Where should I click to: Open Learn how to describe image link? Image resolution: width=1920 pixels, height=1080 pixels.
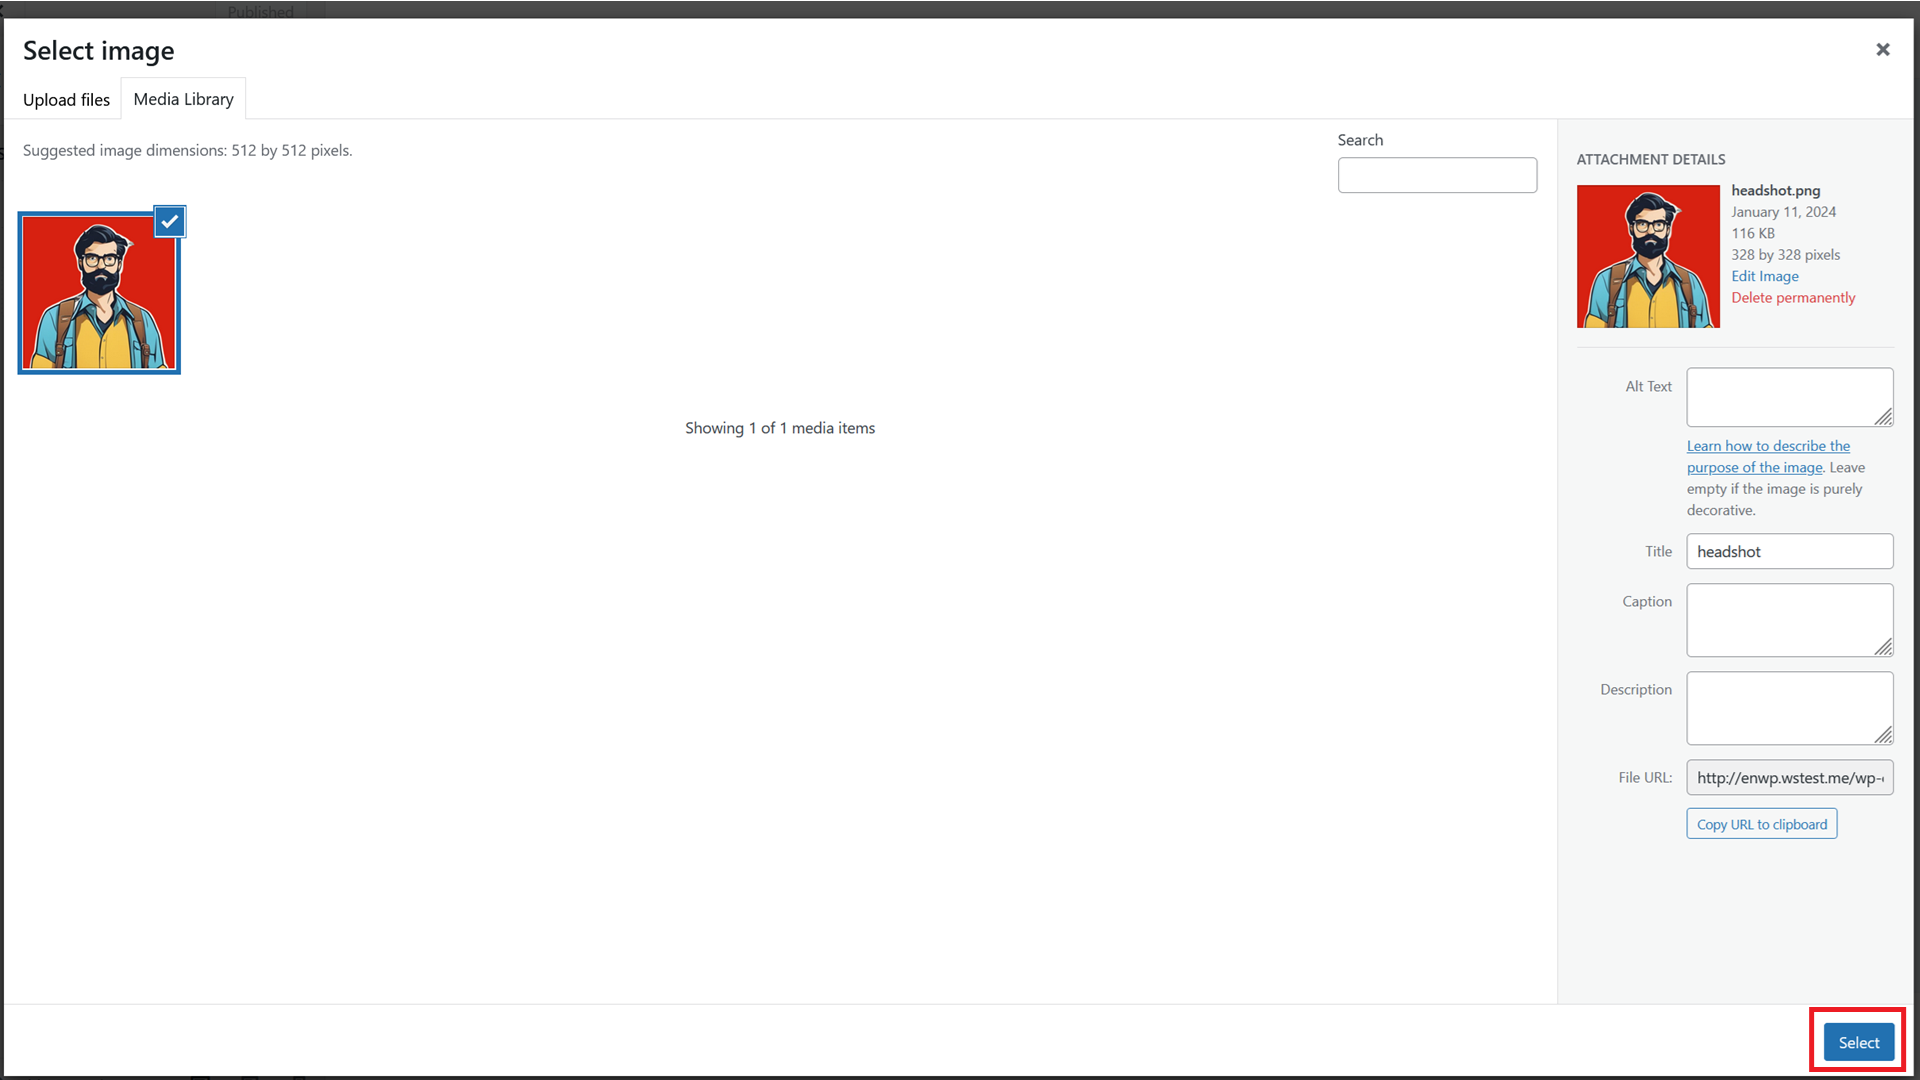(x=1767, y=455)
